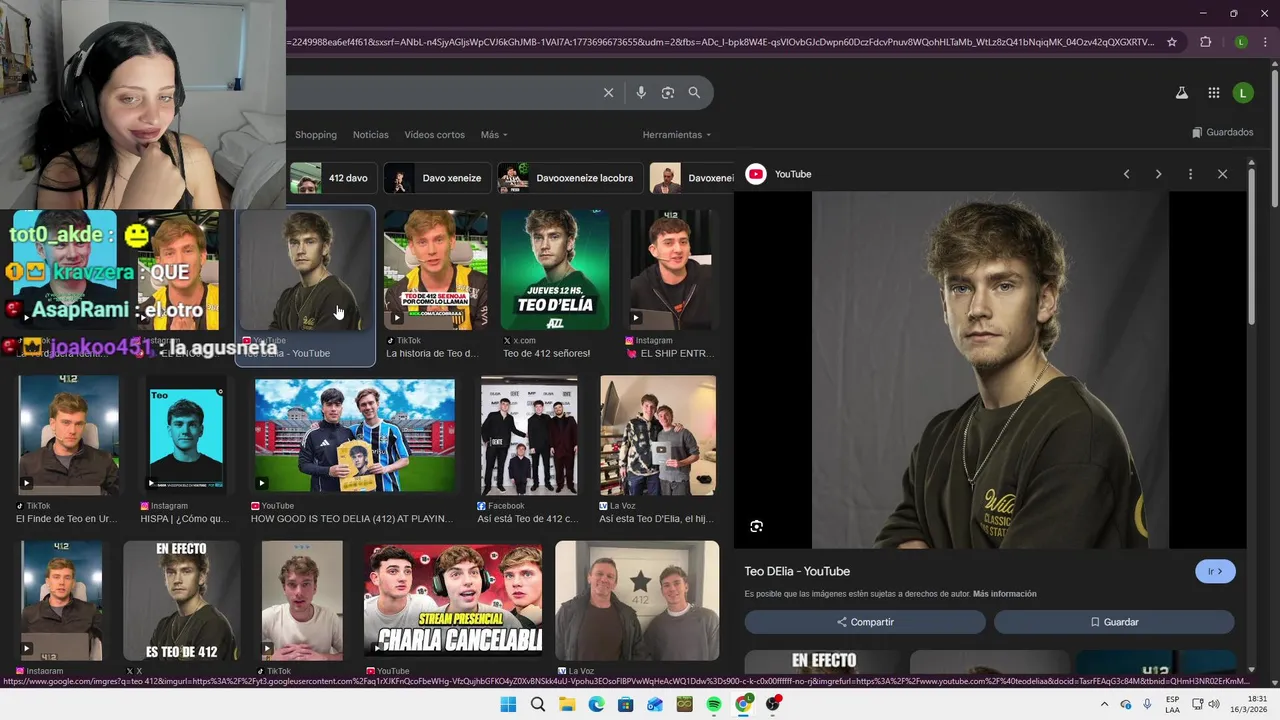Screen dimensions: 1280x720
Task: Open the large preview photo
Action: click(x=990, y=370)
